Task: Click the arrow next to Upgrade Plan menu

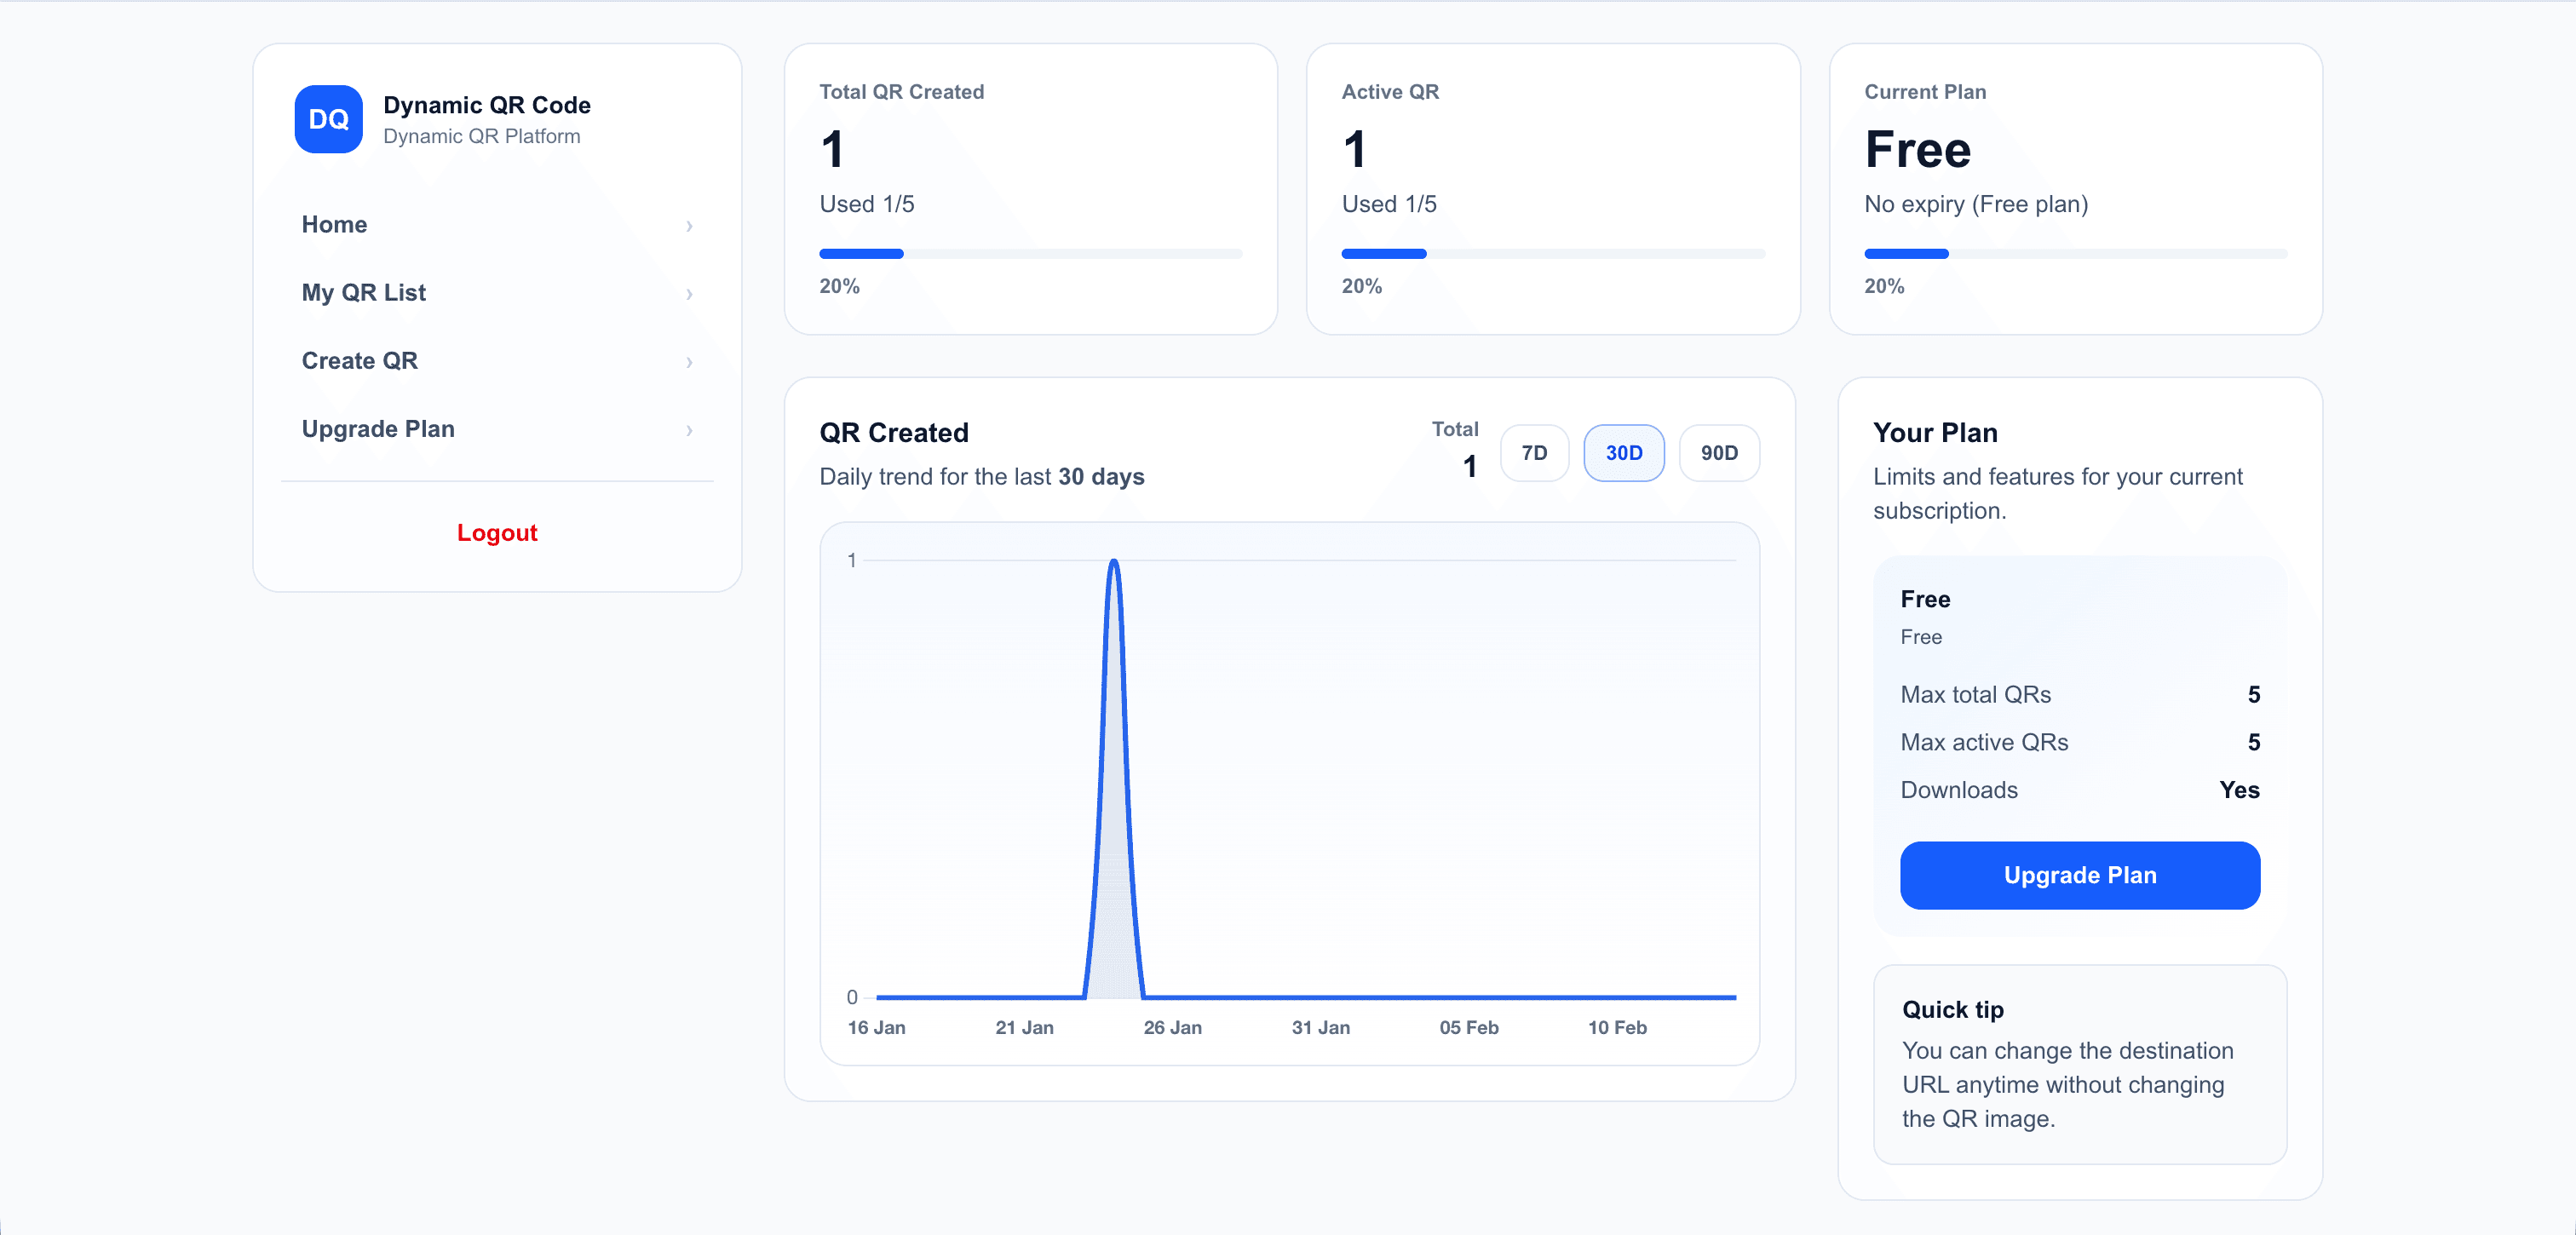Action: click(689, 430)
